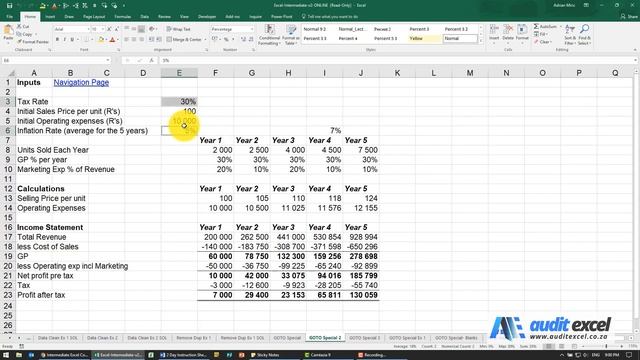This screenshot has width=640, height=360.
Task: Click the Share button
Action: click(629, 17)
